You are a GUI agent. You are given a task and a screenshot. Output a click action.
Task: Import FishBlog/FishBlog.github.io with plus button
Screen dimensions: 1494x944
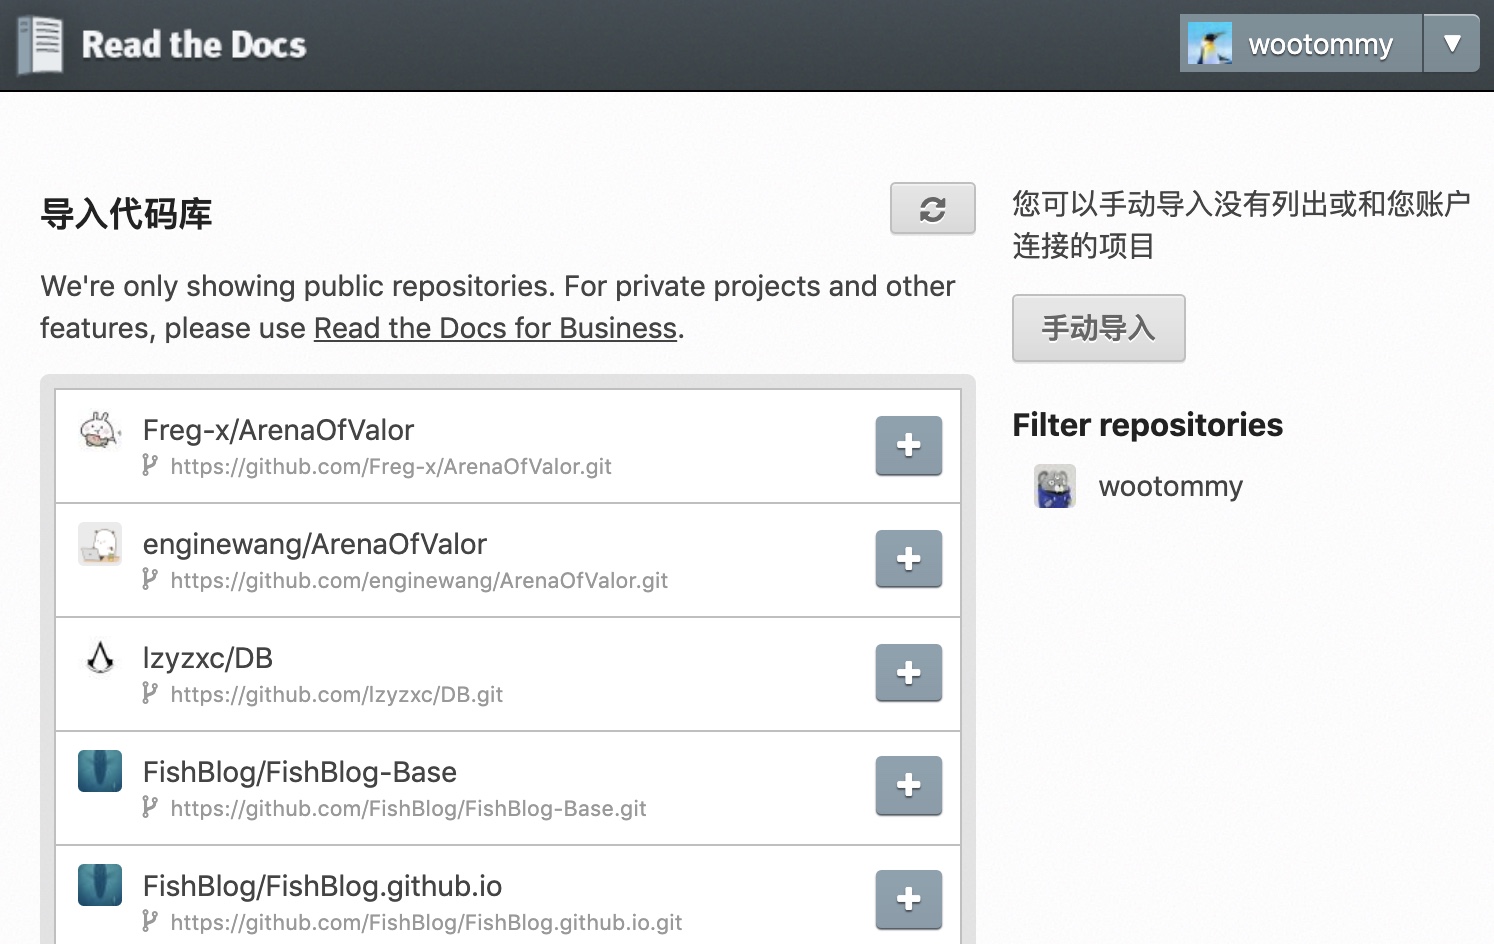(908, 900)
